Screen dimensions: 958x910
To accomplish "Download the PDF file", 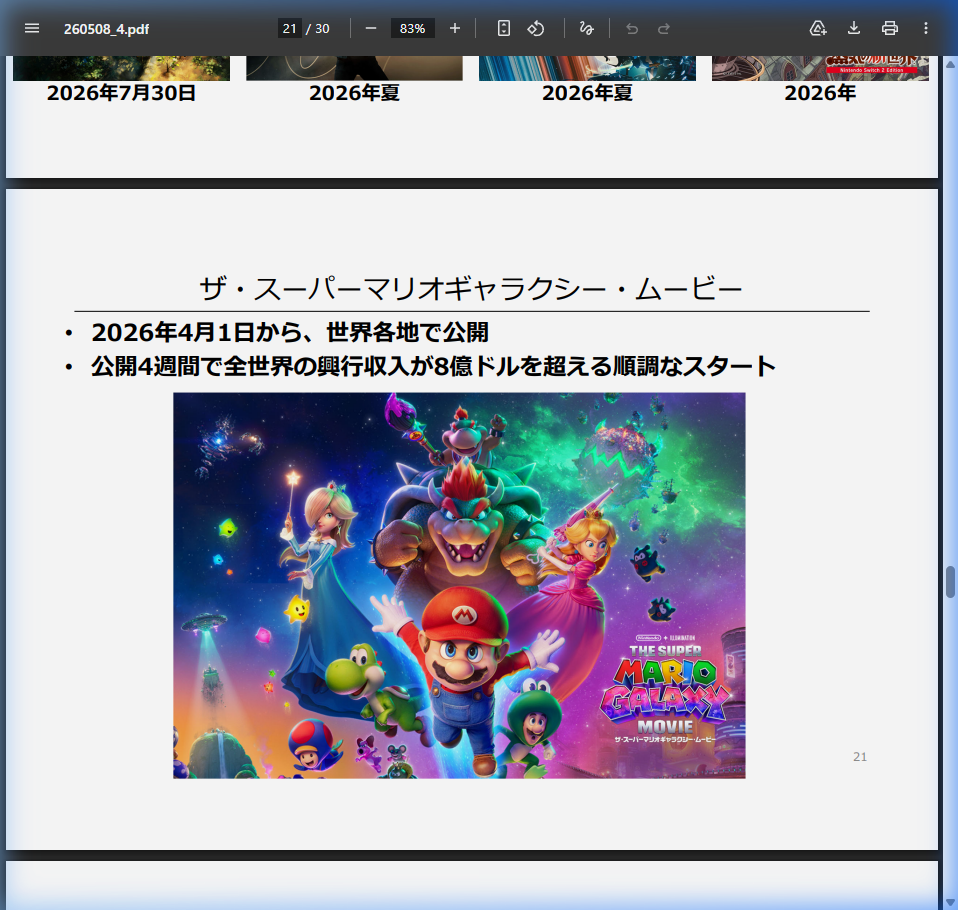I will 854,28.
